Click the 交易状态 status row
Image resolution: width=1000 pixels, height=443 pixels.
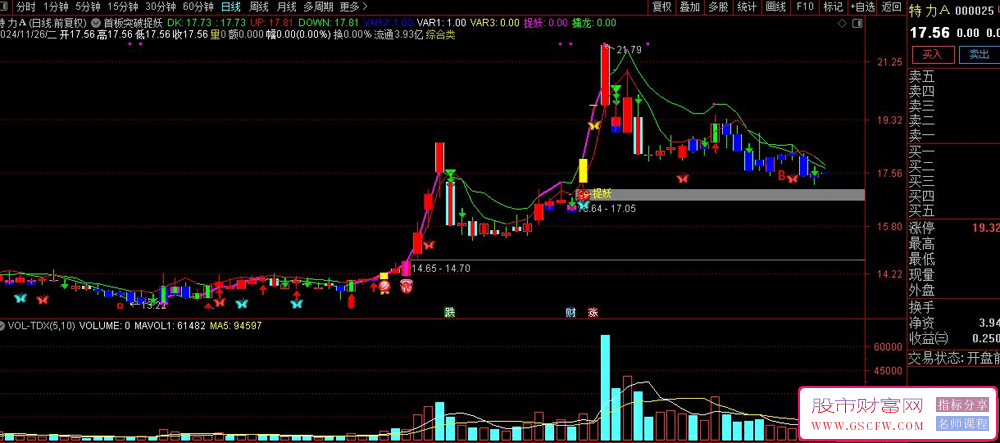click(x=954, y=358)
